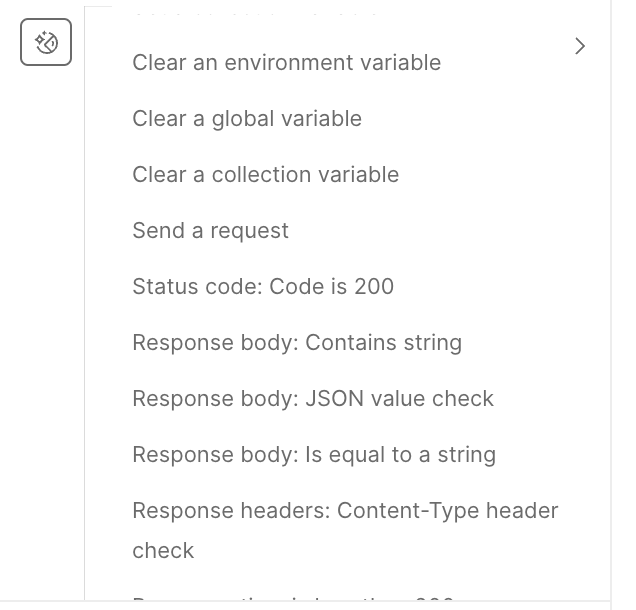Select the snippet clearing an environment variable

pos(286,62)
